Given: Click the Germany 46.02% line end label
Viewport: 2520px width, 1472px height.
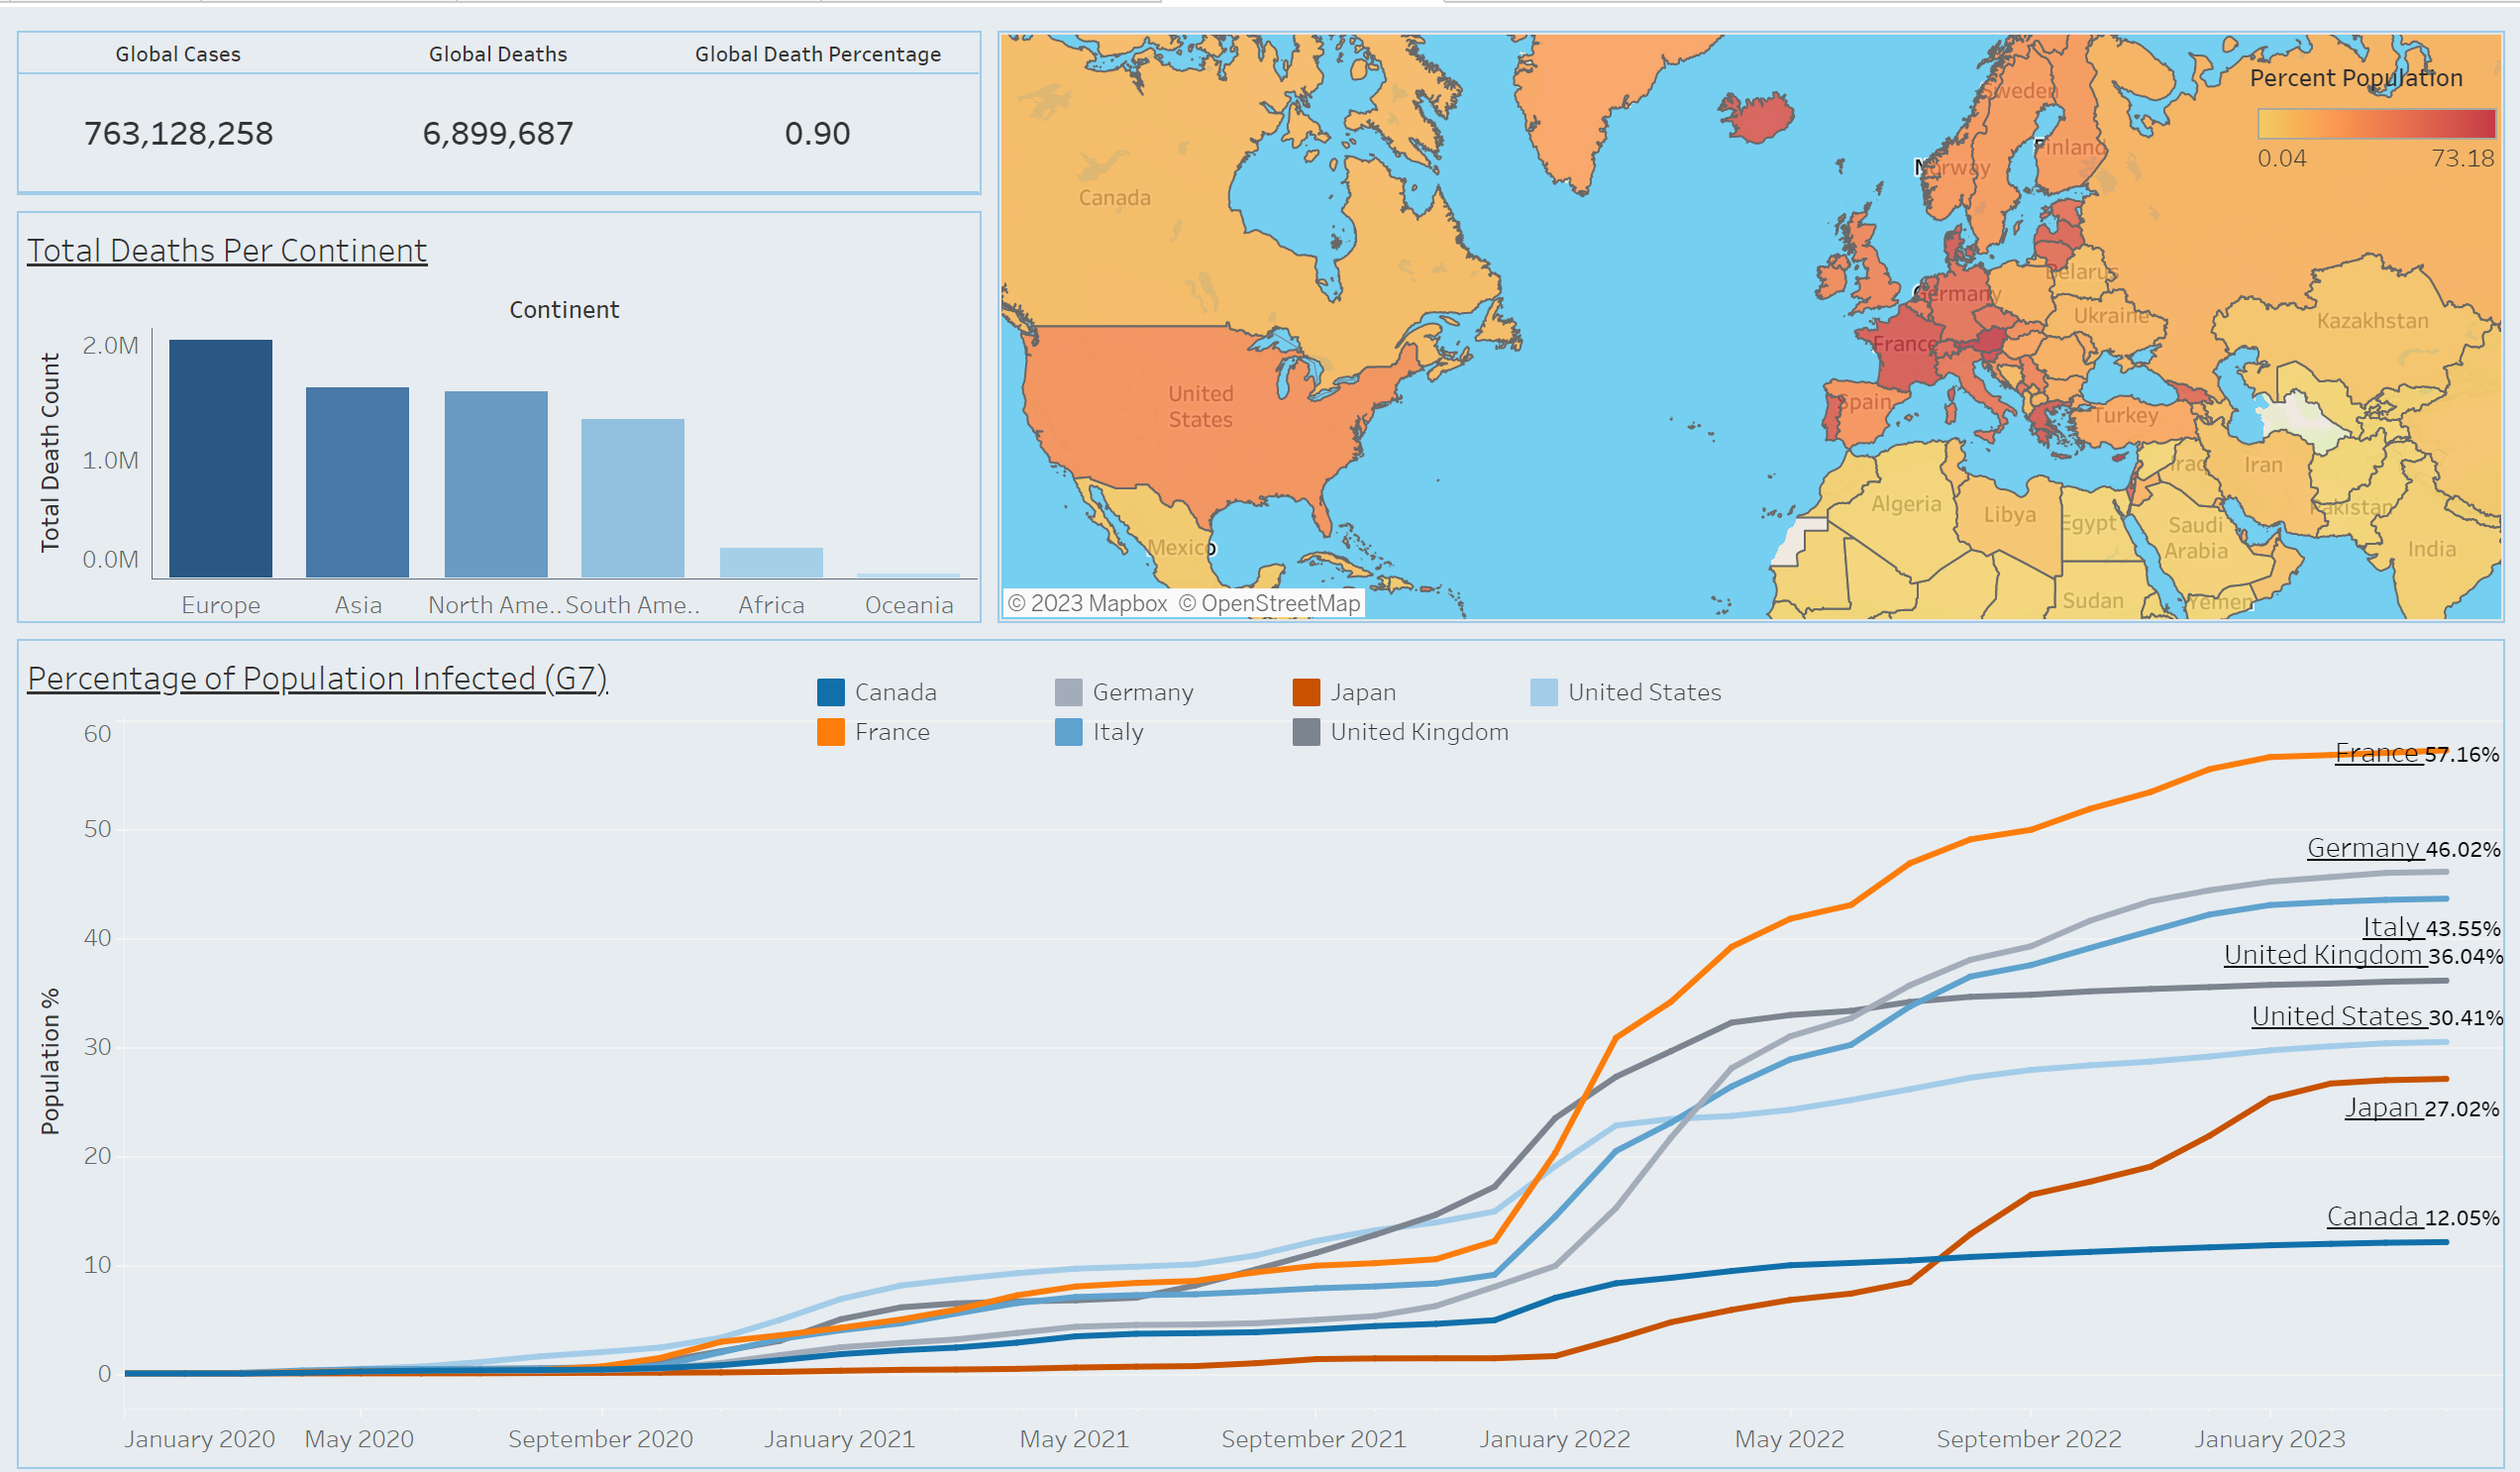Looking at the screenshot, I should point(2404,848).
